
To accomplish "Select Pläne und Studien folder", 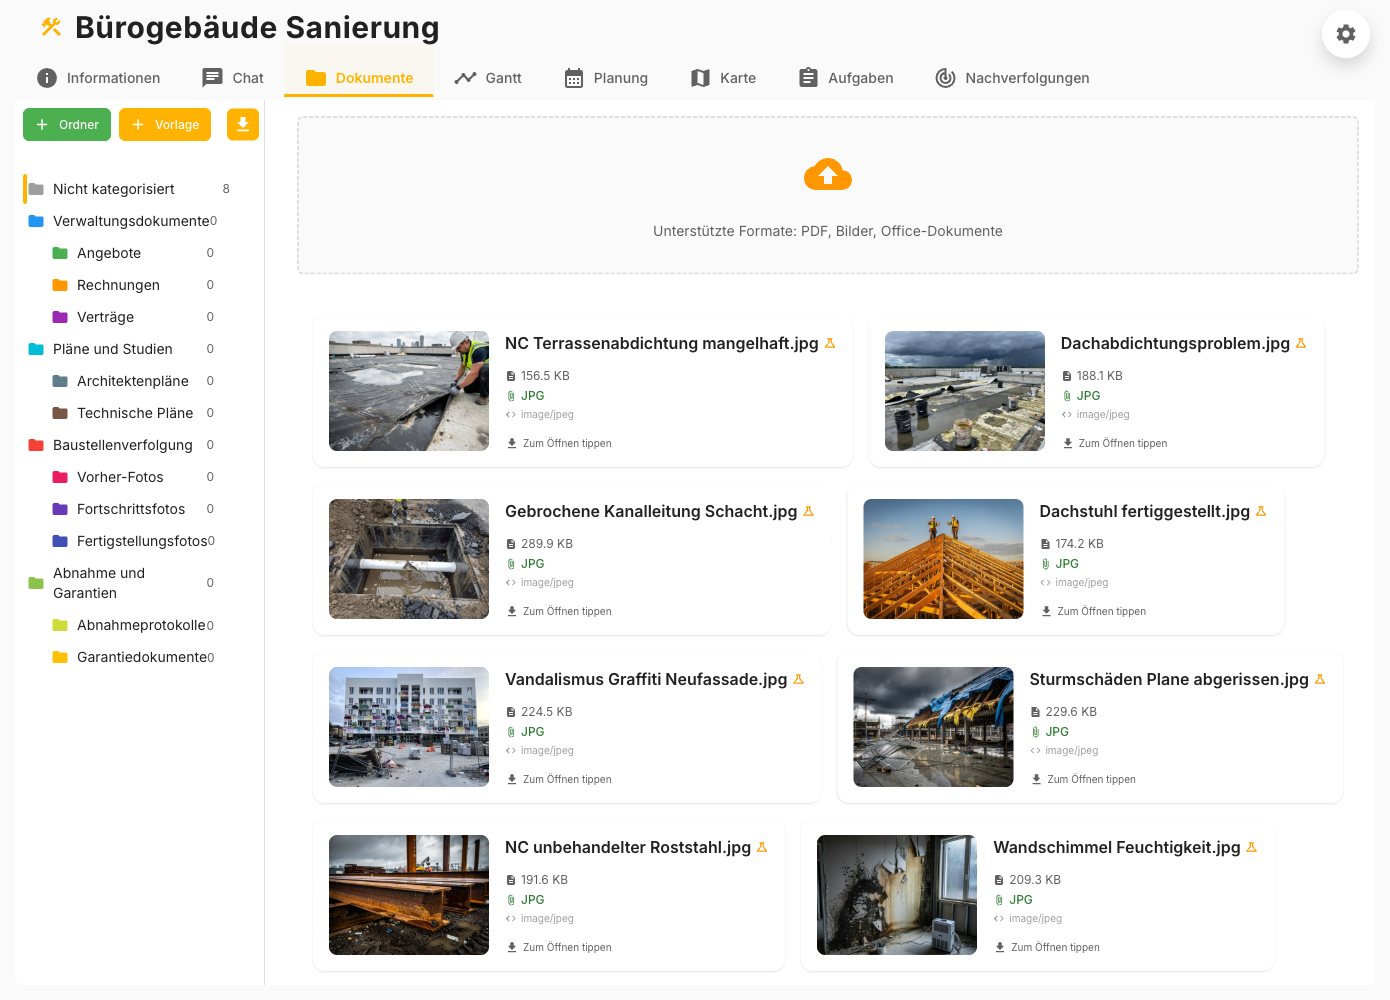I will [x=112, y=349].
